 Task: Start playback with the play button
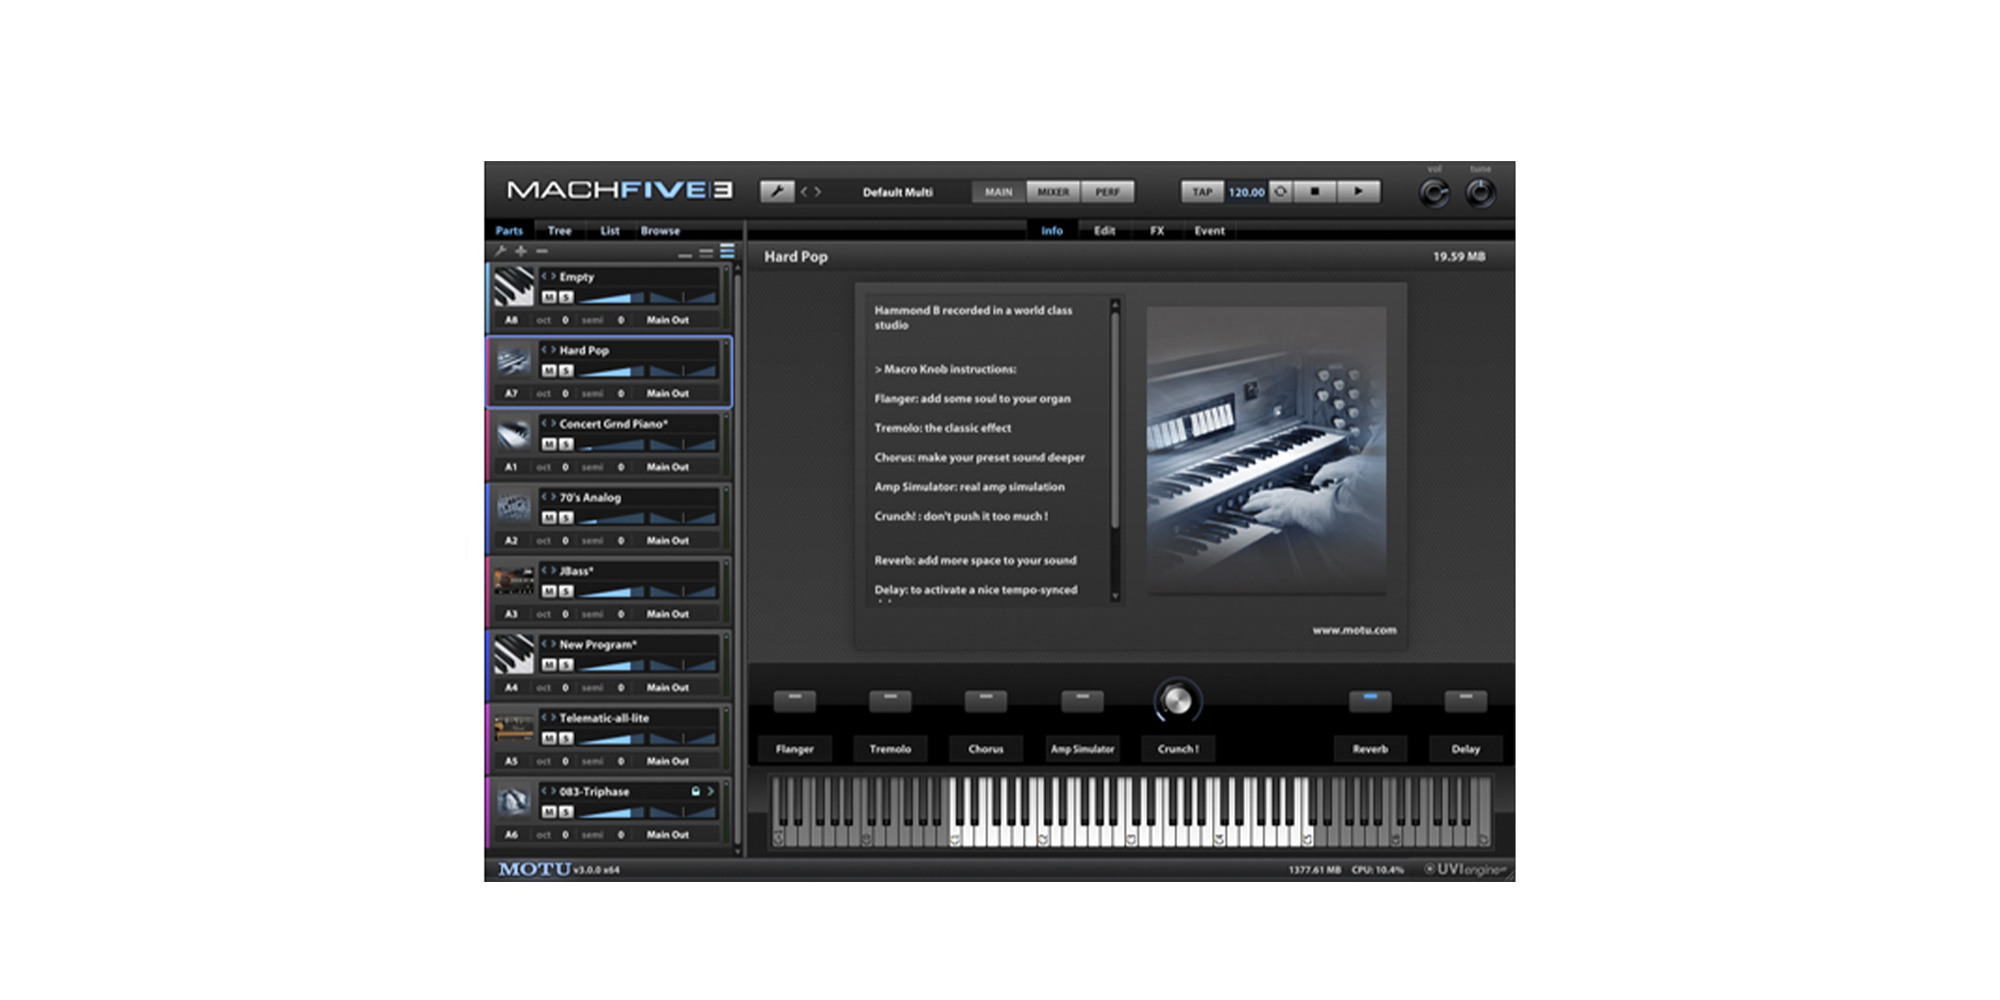(1358, 191)
